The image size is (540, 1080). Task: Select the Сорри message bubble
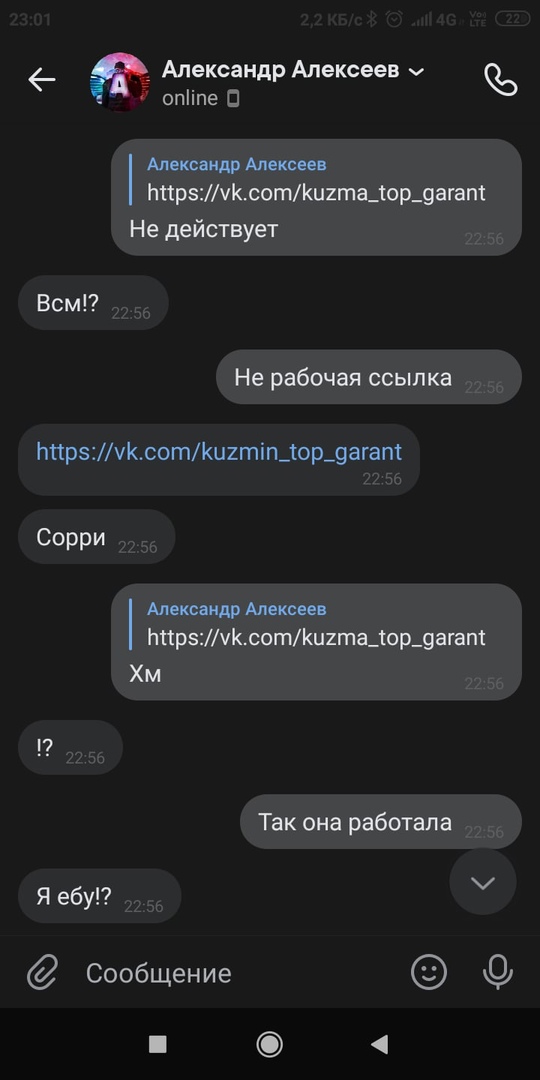[96, 537]
